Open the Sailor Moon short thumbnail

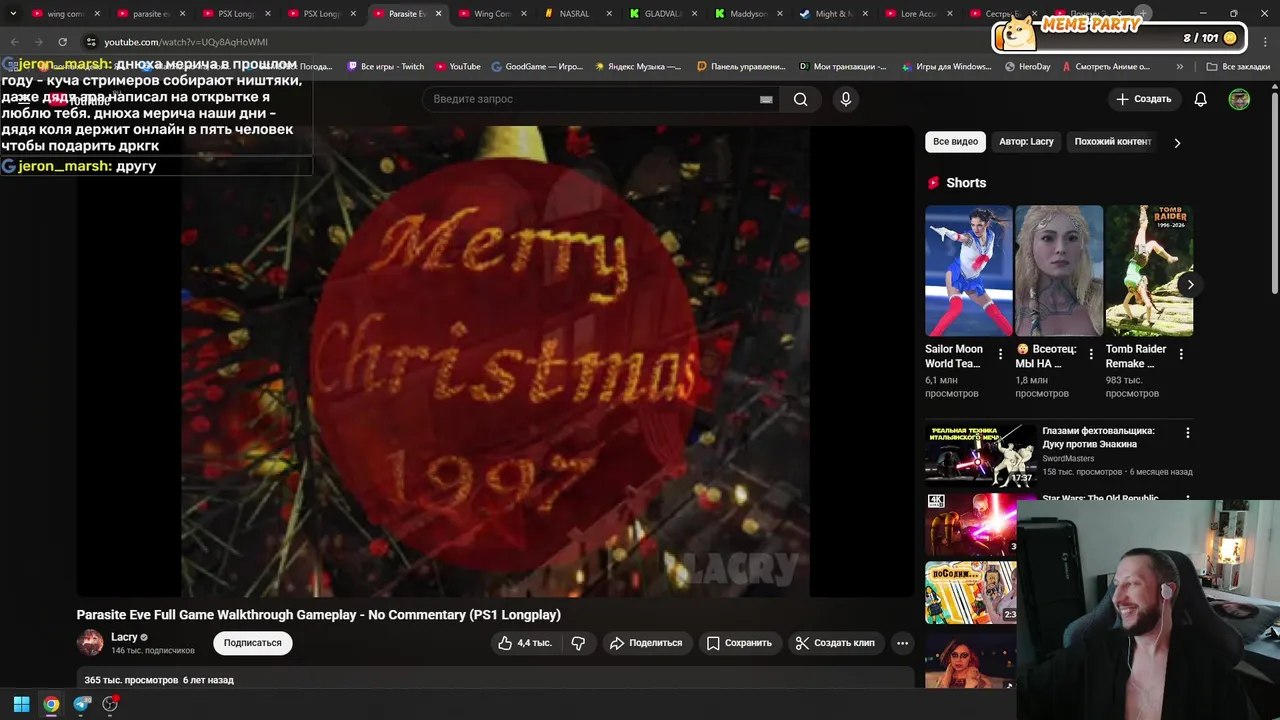point(969,271)
